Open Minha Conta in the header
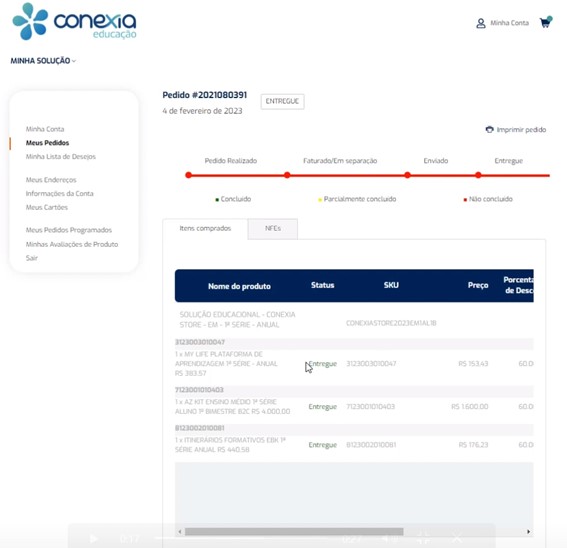The image size is (567, 548). [510, 23]
